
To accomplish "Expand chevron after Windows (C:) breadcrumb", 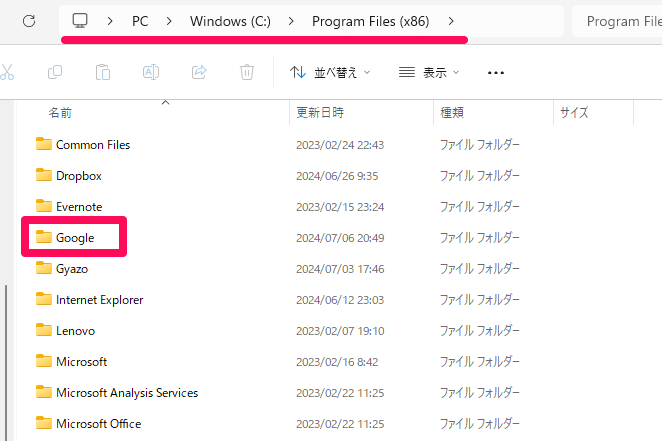I will tap(291, 21).
